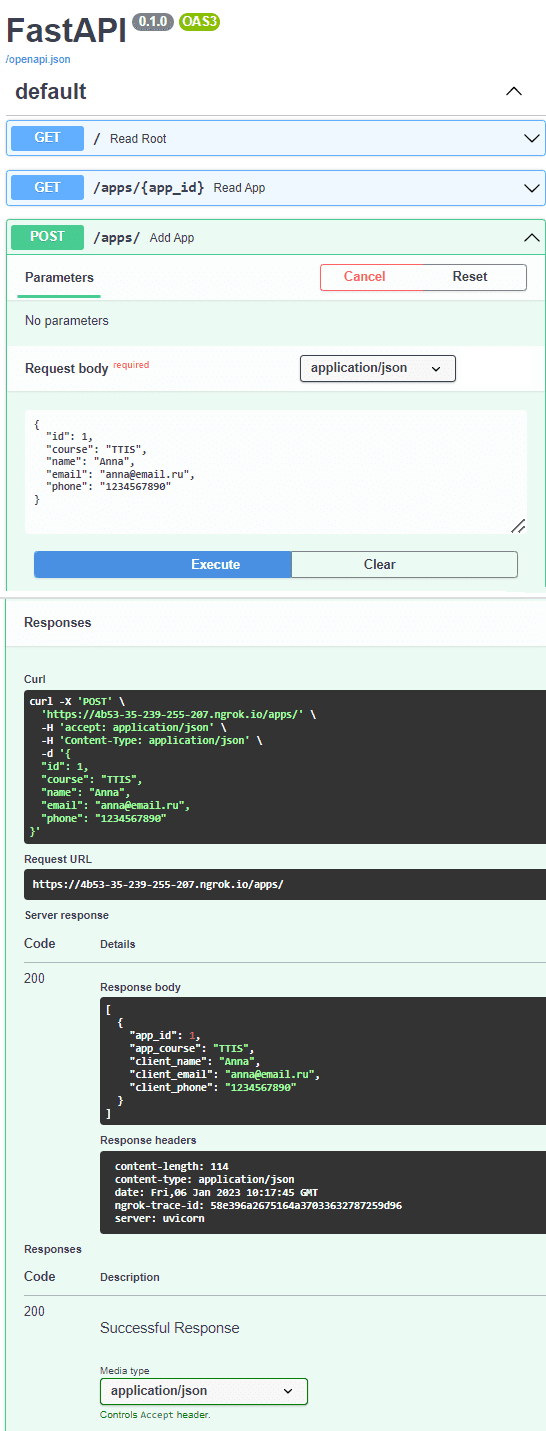Image resolution: width=546 pixels, height=1431 pixels.
Task: Click 'server: uvicorn' header line
Action: pos(160,1218)
